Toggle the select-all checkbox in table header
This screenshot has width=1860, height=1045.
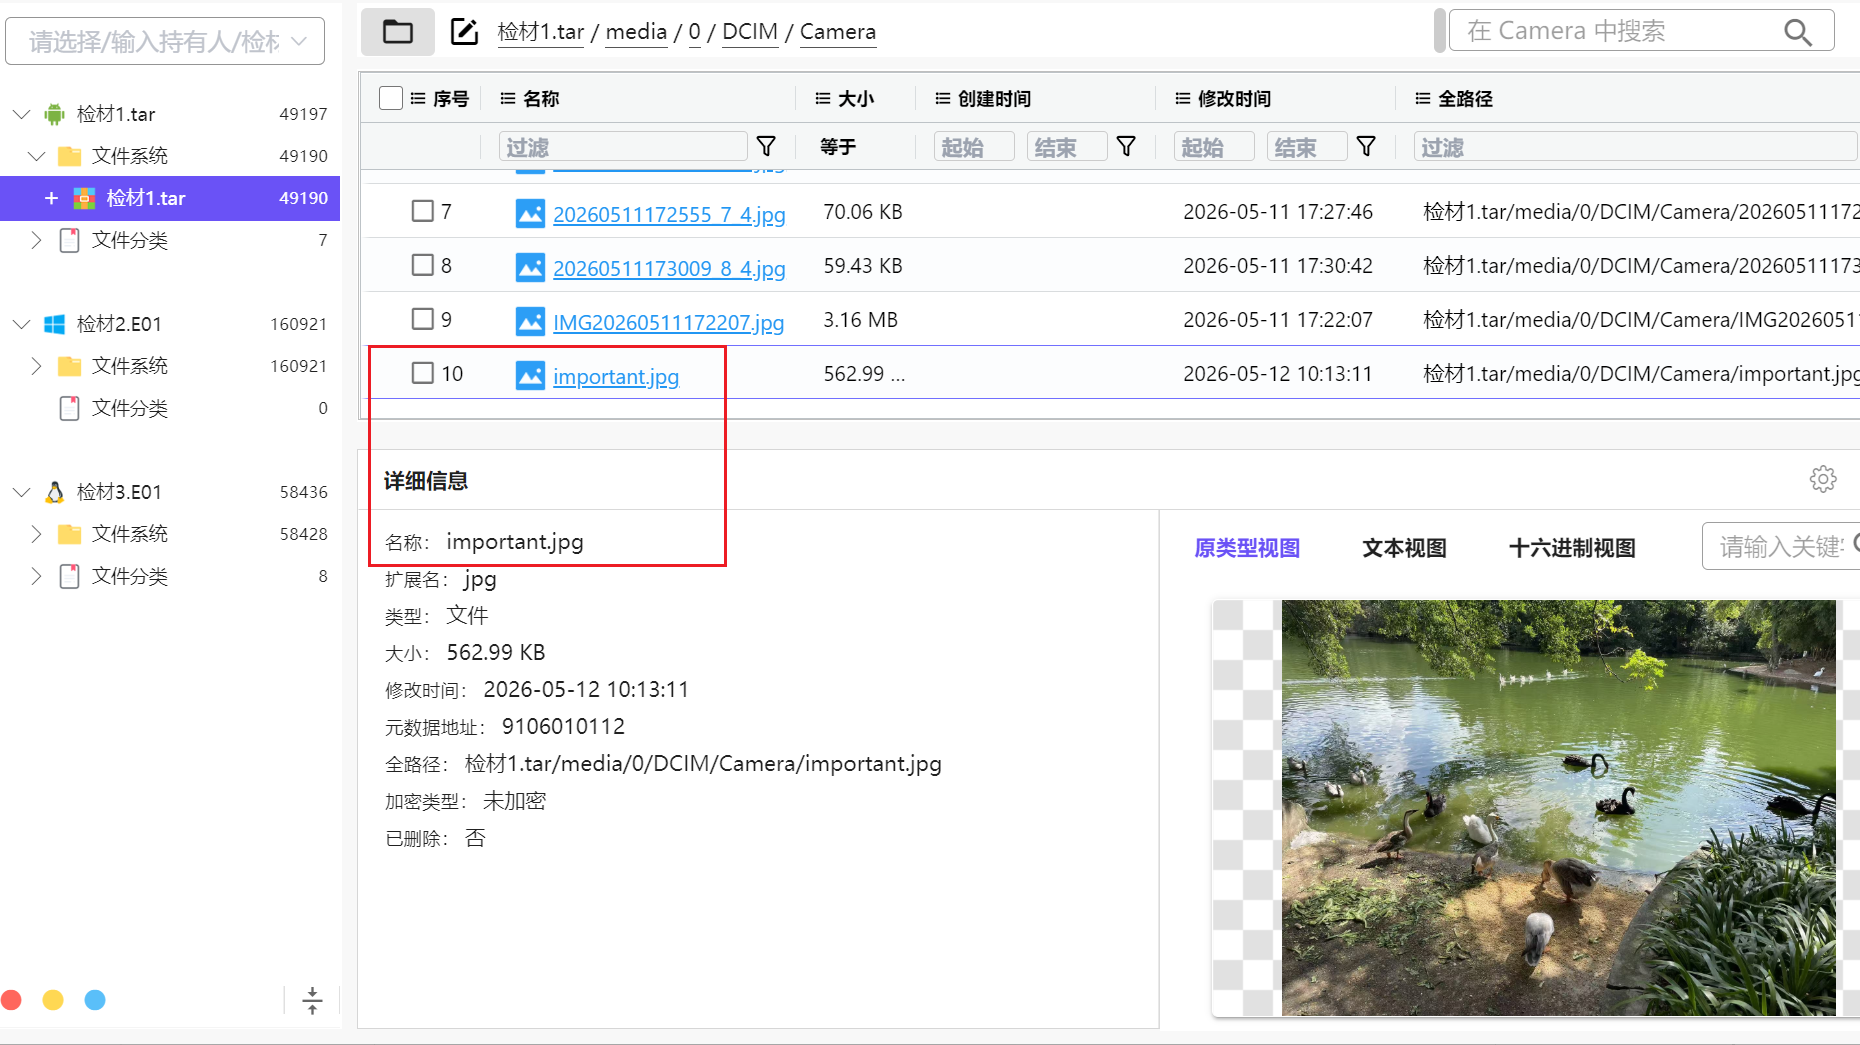391,98
